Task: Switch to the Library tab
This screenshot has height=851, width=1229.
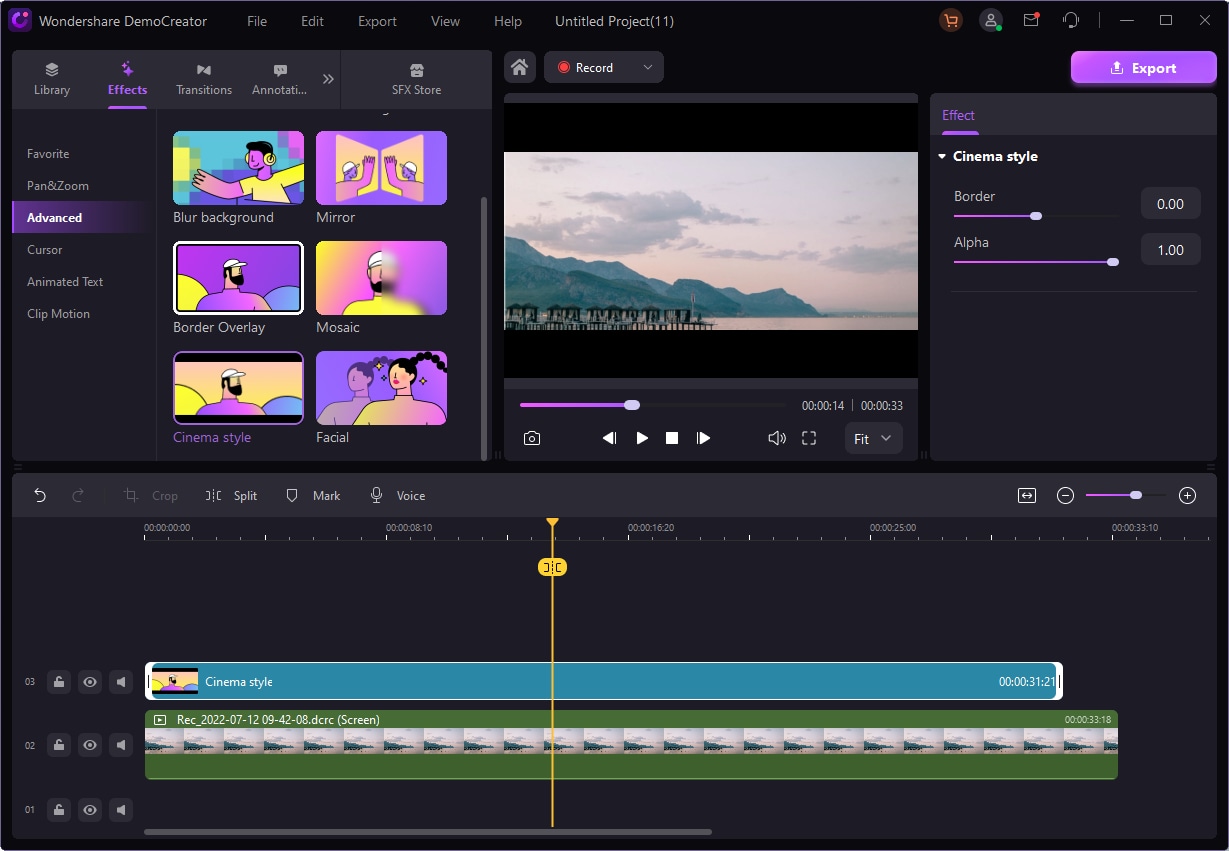Action: pyautogui.click(x=52, y=79)
